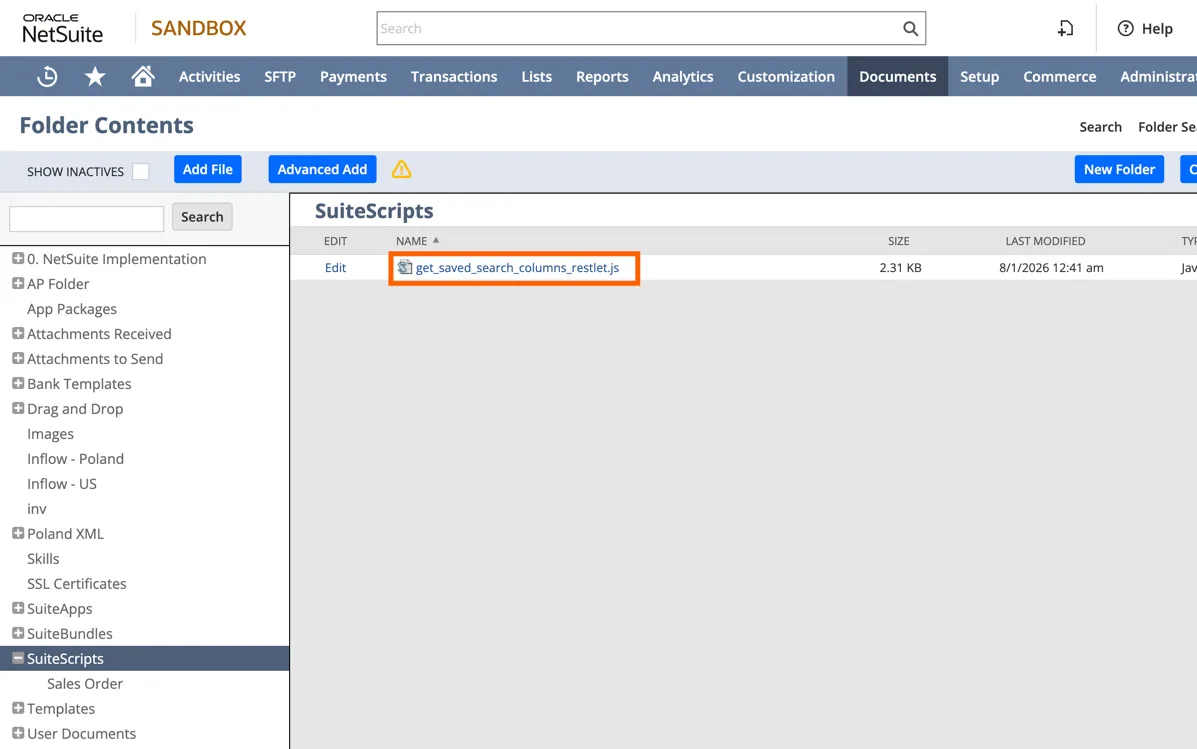Screen dimensions: 1197x749
Task: Click the search magnifier icon
Action: (910, 28)
